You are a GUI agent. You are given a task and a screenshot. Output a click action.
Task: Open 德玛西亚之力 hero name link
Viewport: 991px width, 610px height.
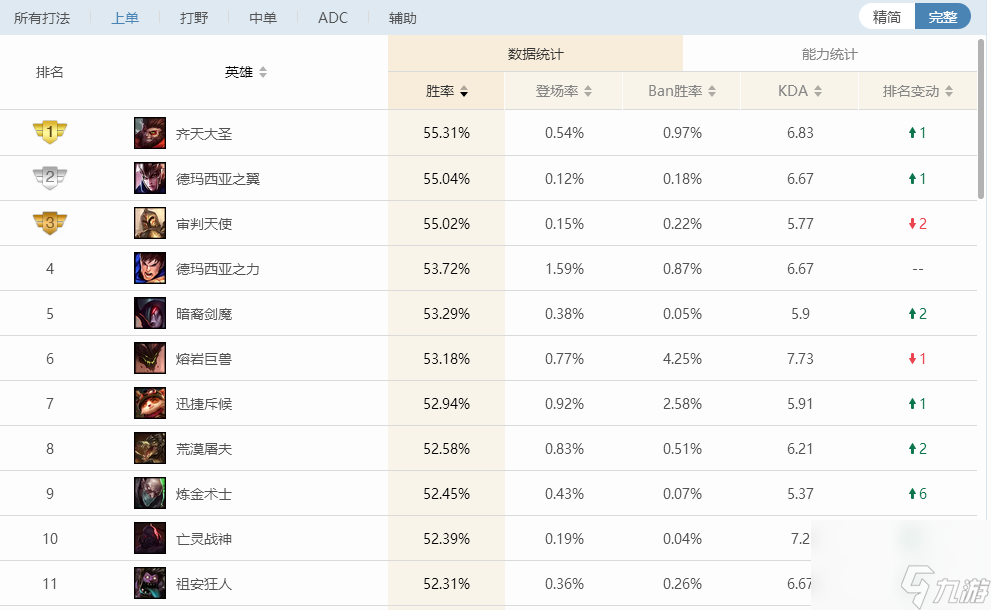click(218, 269)
